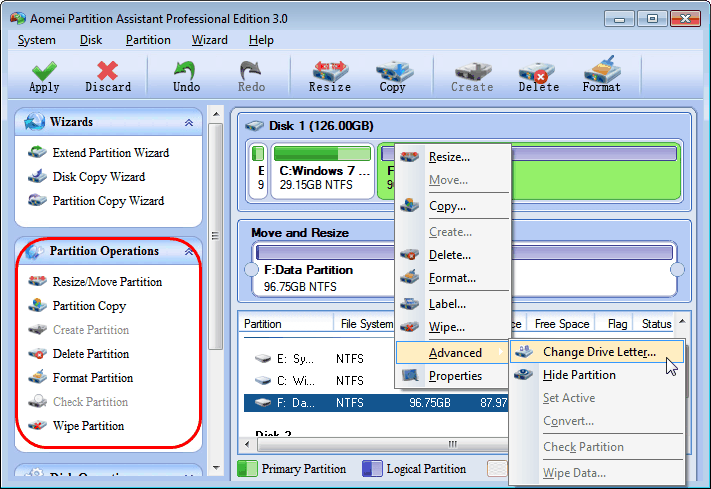Click Wipe Partition in the sidebar

pyautogui.click(x=76, y=426)
